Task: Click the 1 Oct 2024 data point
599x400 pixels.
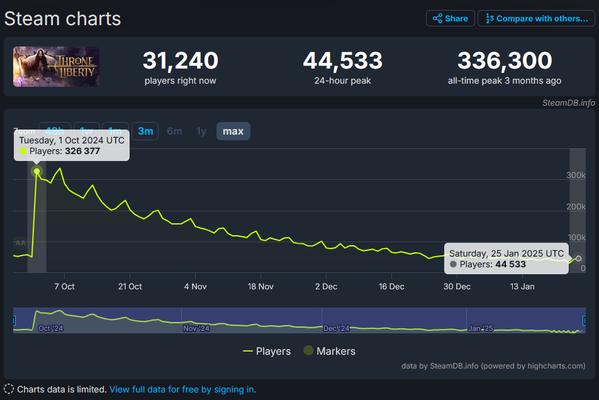Action: tap(37, 171)
